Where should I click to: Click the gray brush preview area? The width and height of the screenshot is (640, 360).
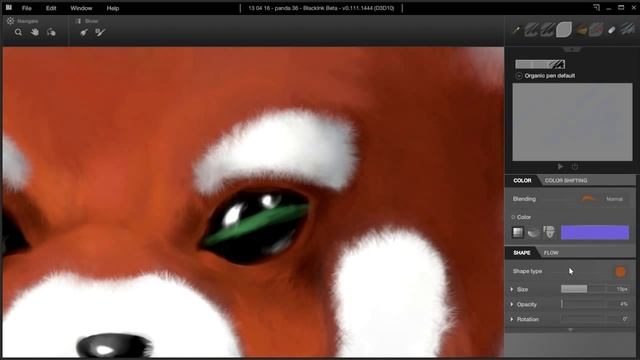click(x=572, y=122)
